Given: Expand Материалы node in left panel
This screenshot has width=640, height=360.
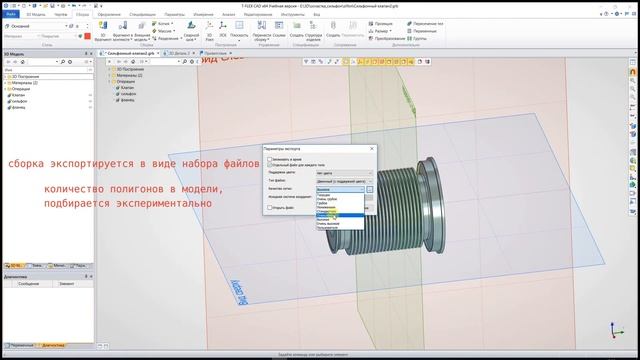Looking at the screenshot, I should 5,83.
